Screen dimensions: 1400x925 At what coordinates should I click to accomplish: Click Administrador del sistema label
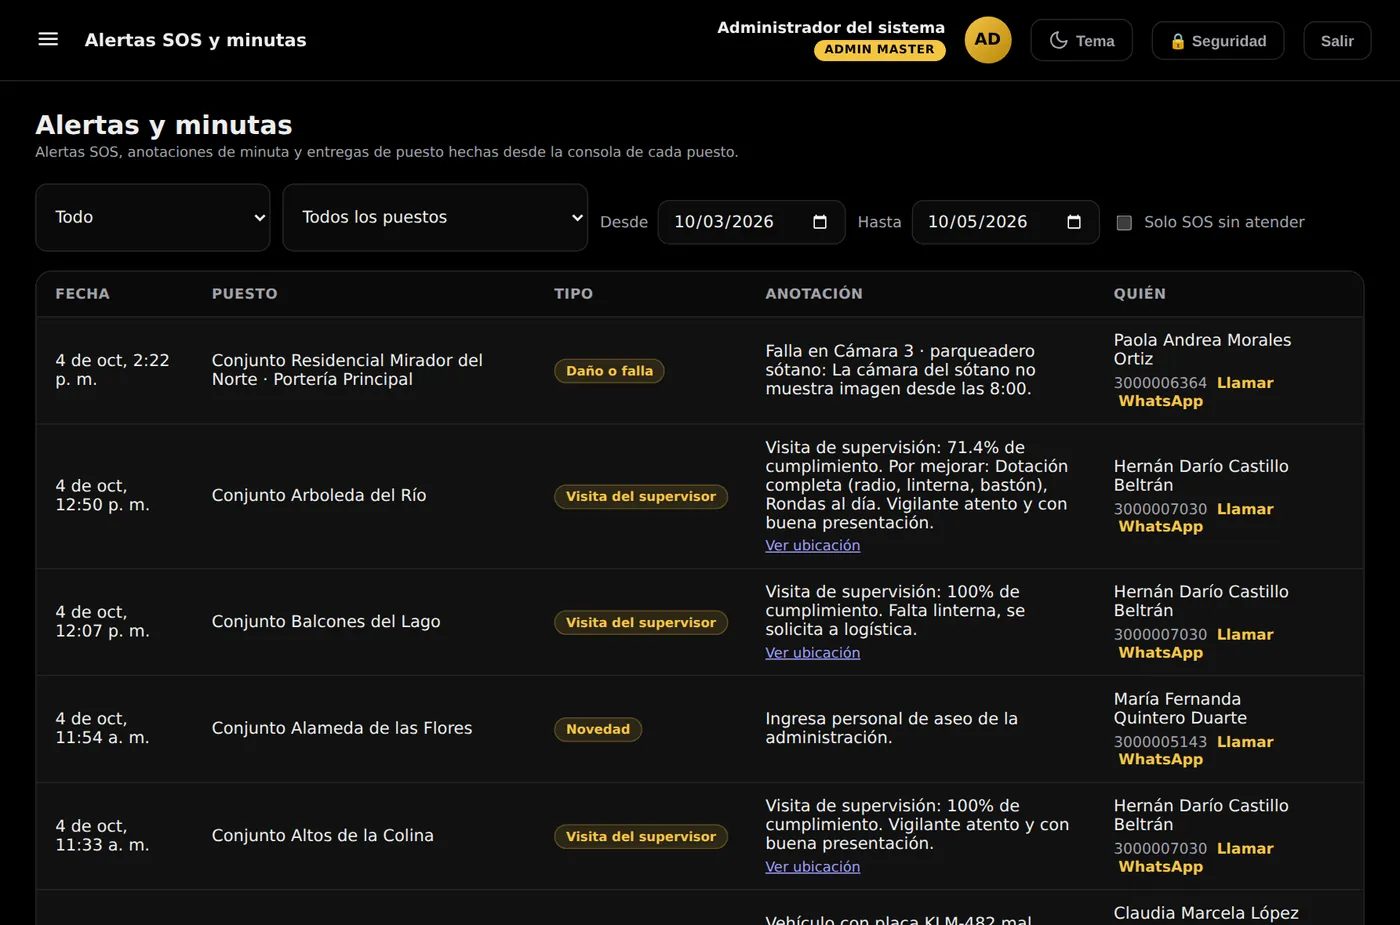click(x=831, y=28)
